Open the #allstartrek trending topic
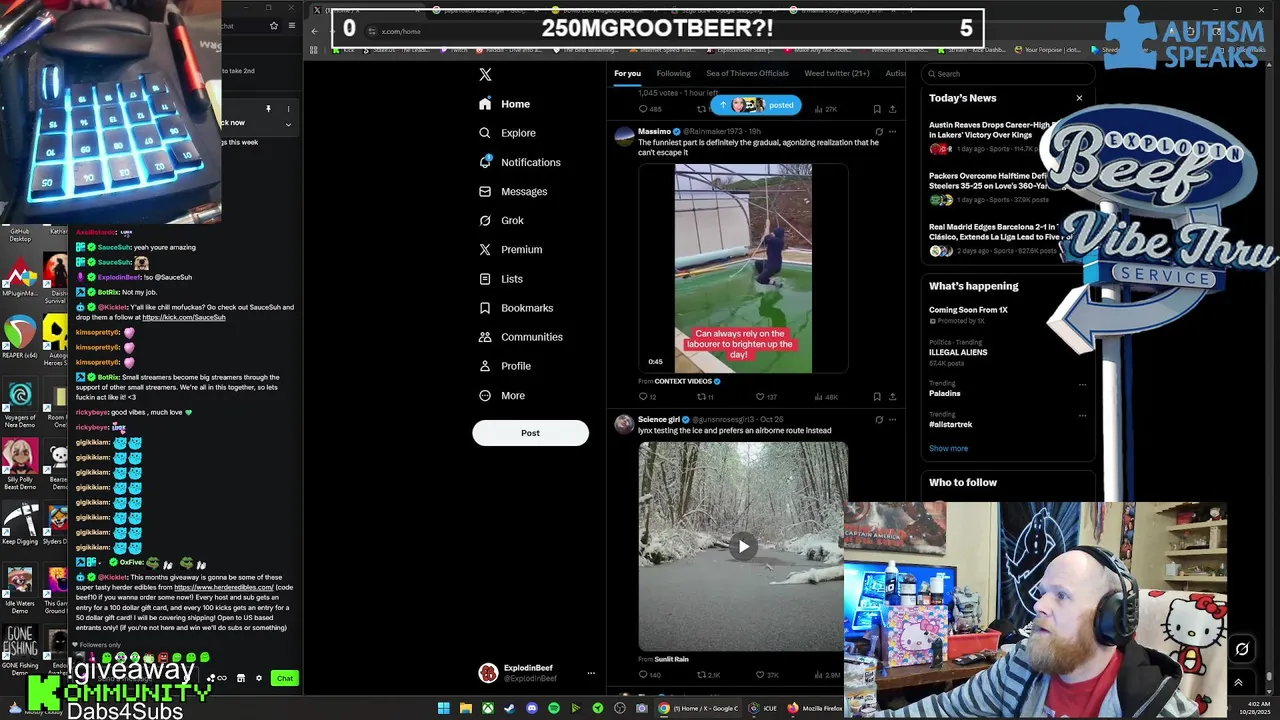Image resolution: width=1280 pixels, height=720 pixels. click(x=950, y=424)
